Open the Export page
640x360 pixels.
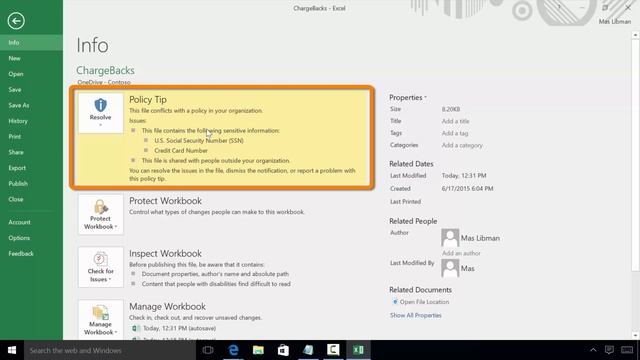tap(31, 168)
